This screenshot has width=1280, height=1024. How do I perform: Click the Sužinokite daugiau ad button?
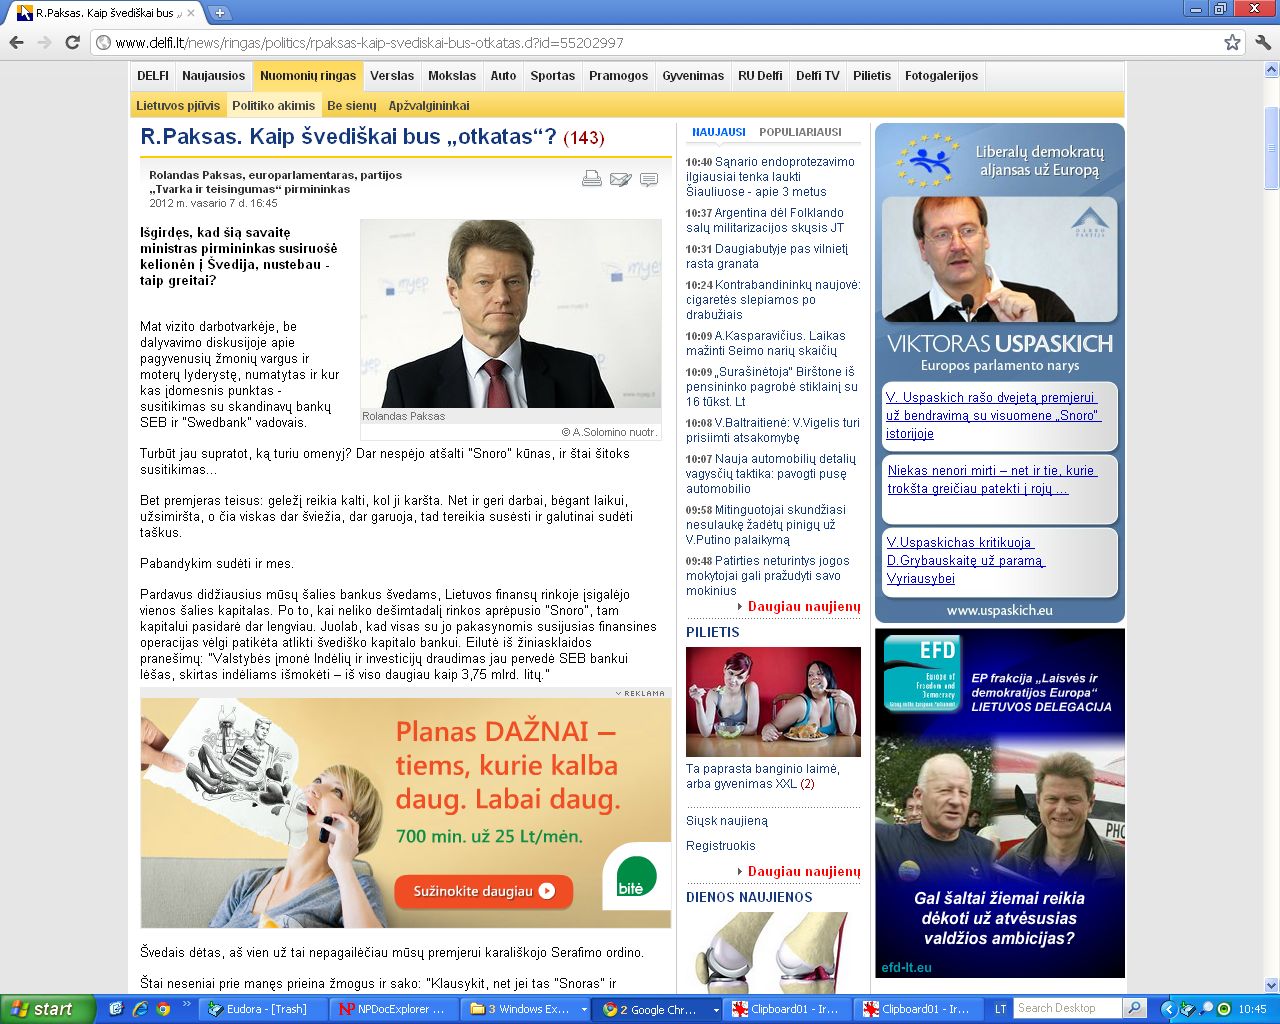coord(483,891)
